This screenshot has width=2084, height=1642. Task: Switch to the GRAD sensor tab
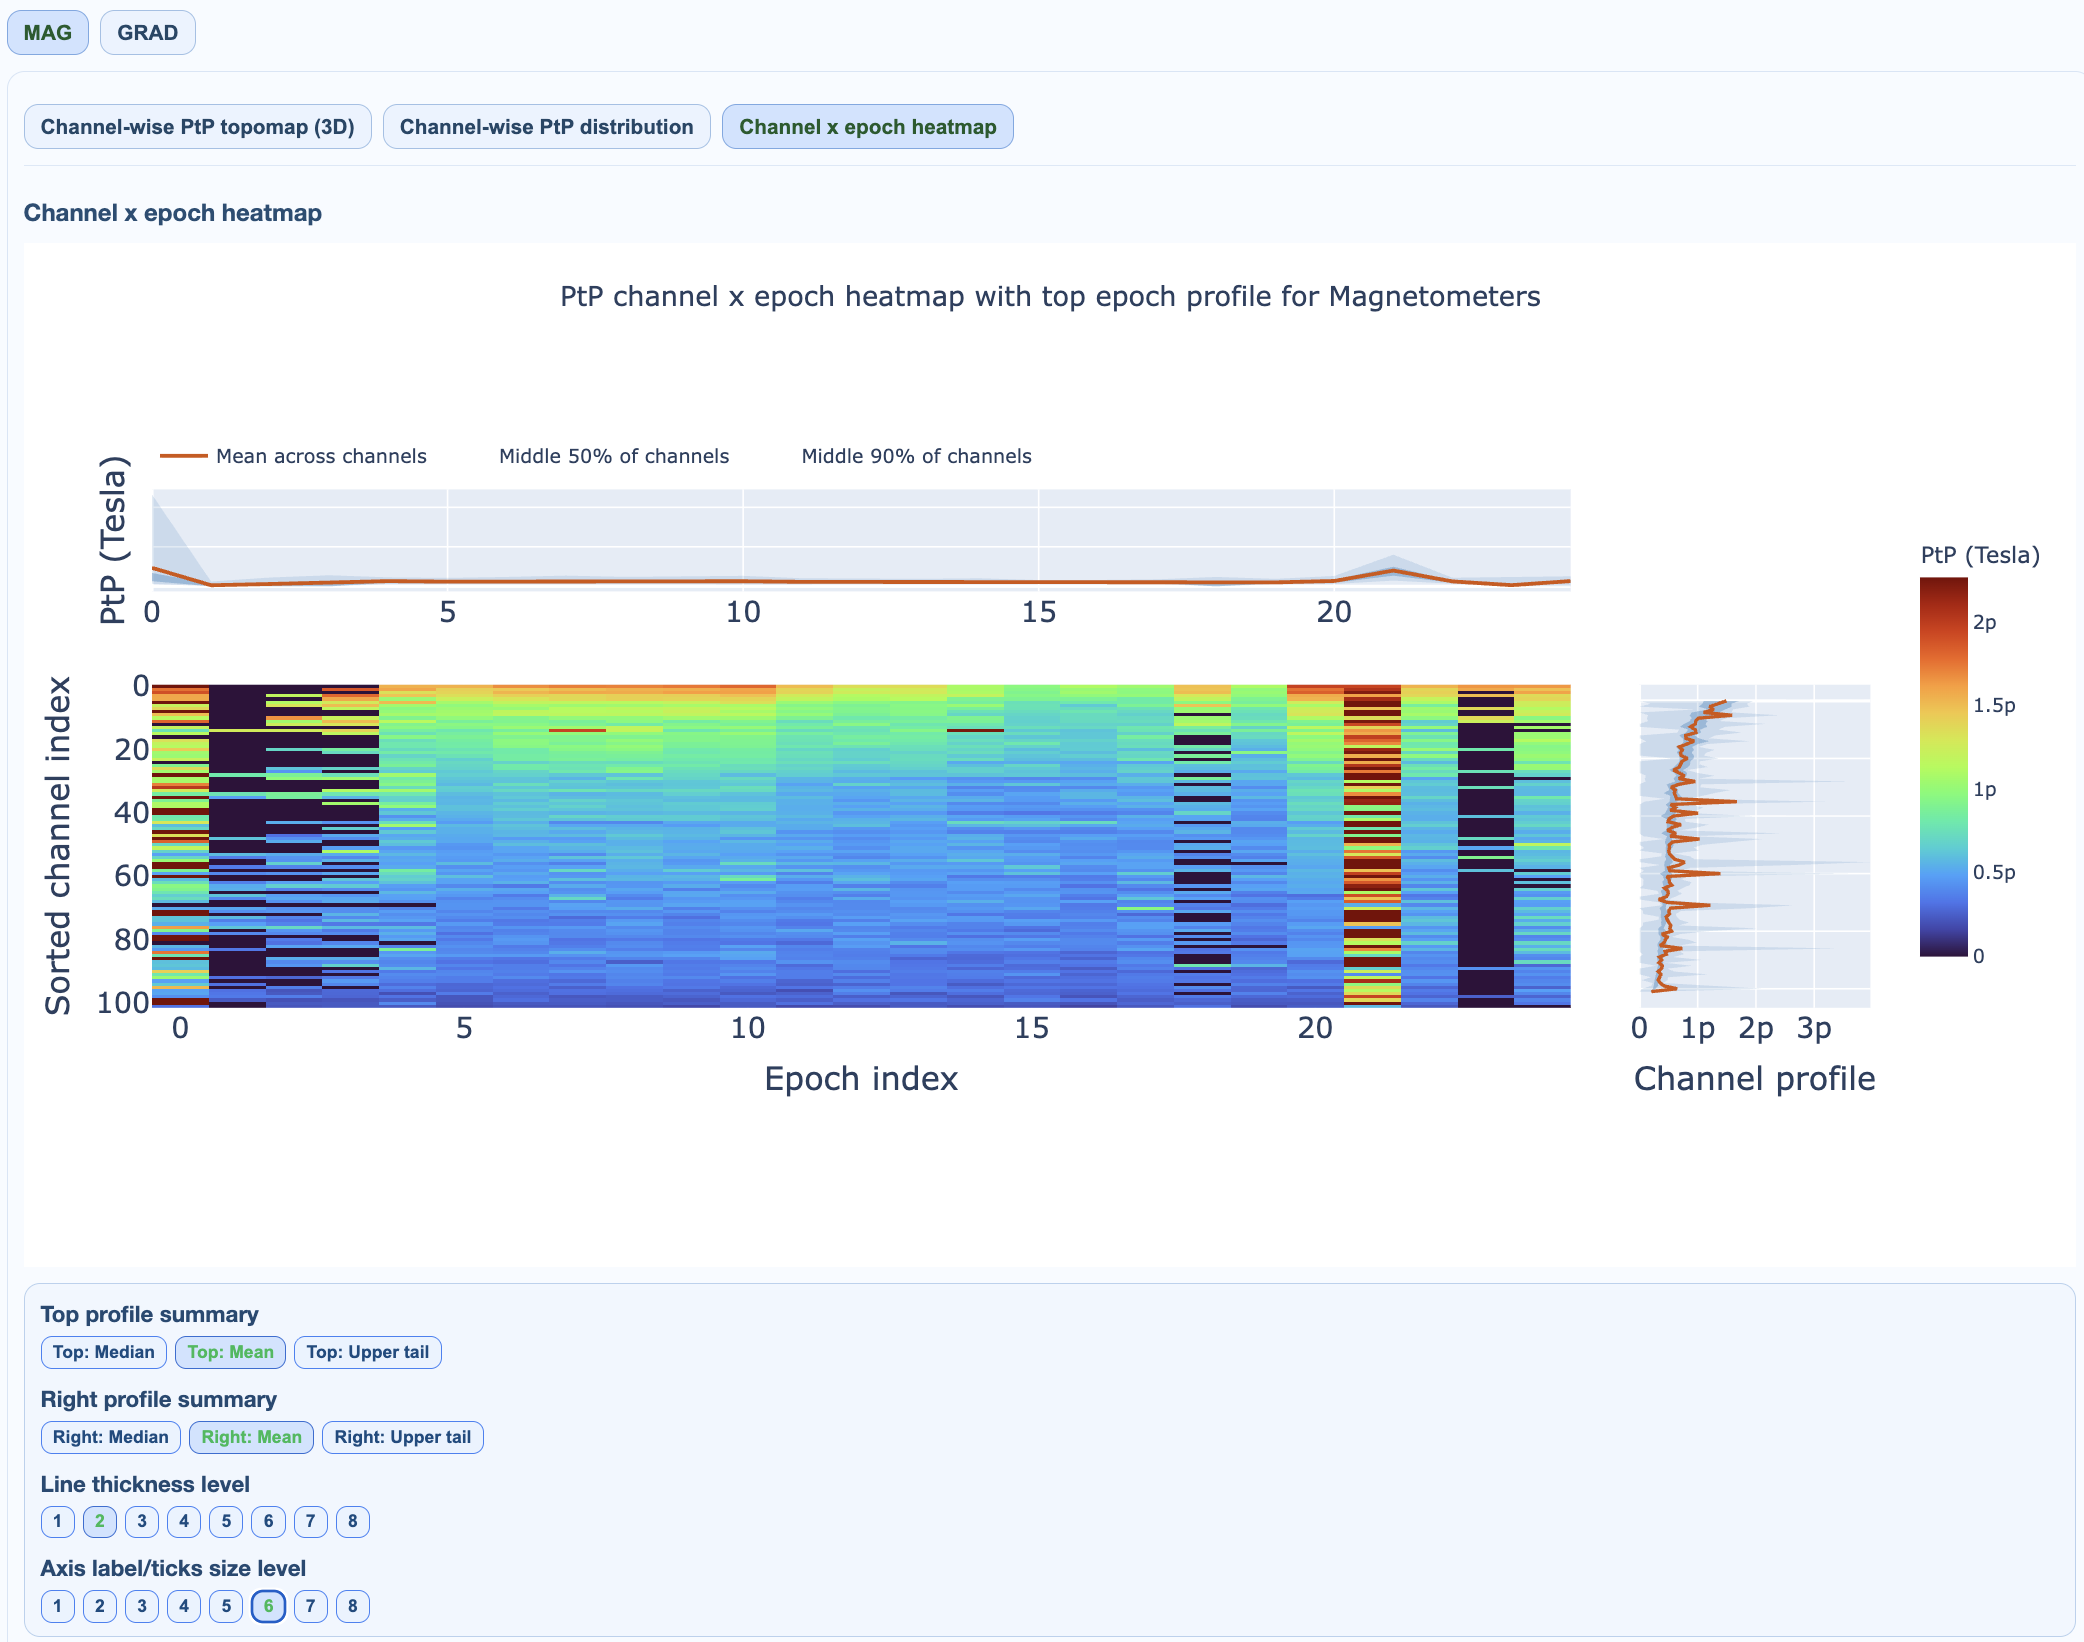click(147, 33)
